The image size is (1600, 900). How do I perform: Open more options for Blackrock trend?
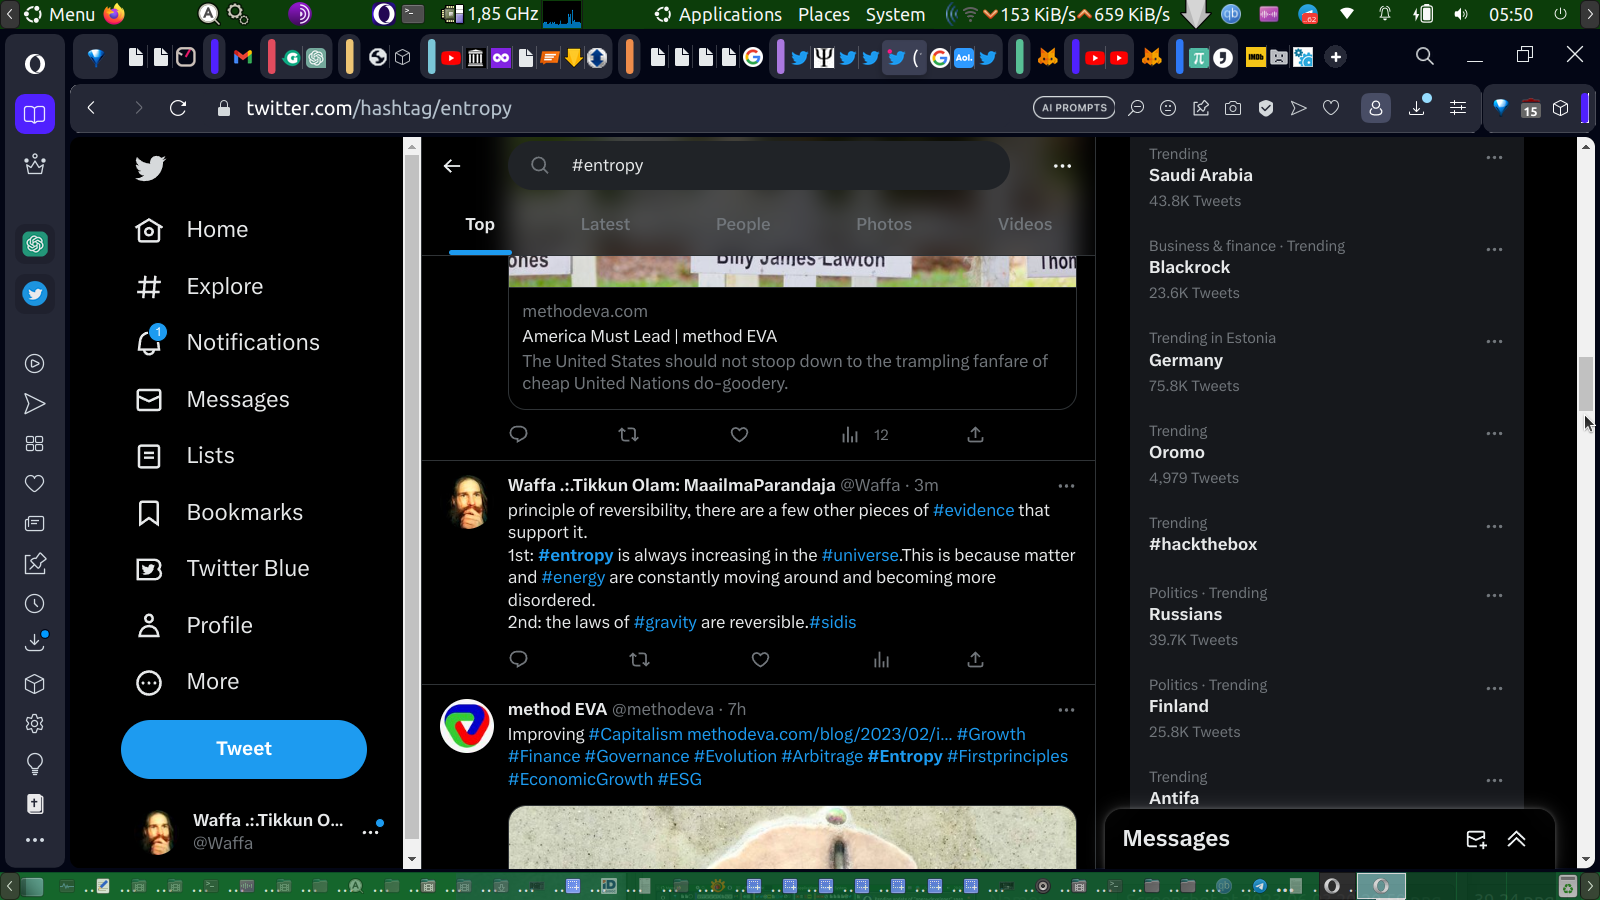coord(1494,250)
